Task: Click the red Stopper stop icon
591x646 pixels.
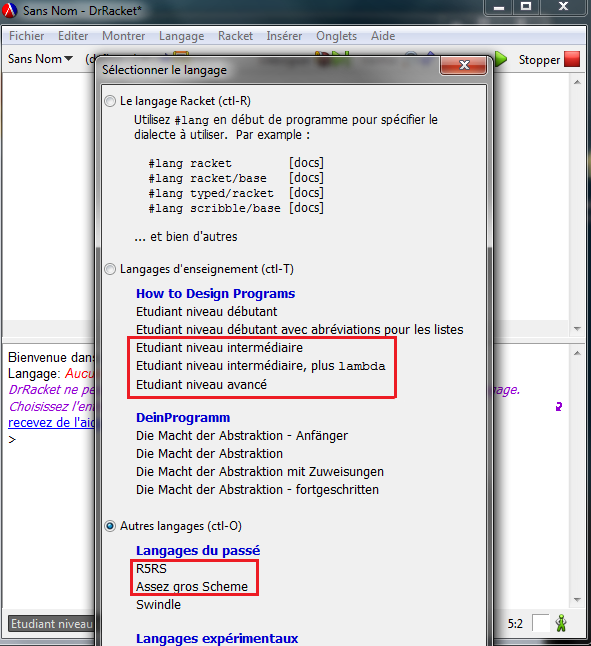Action: click(x=572, y=59)
